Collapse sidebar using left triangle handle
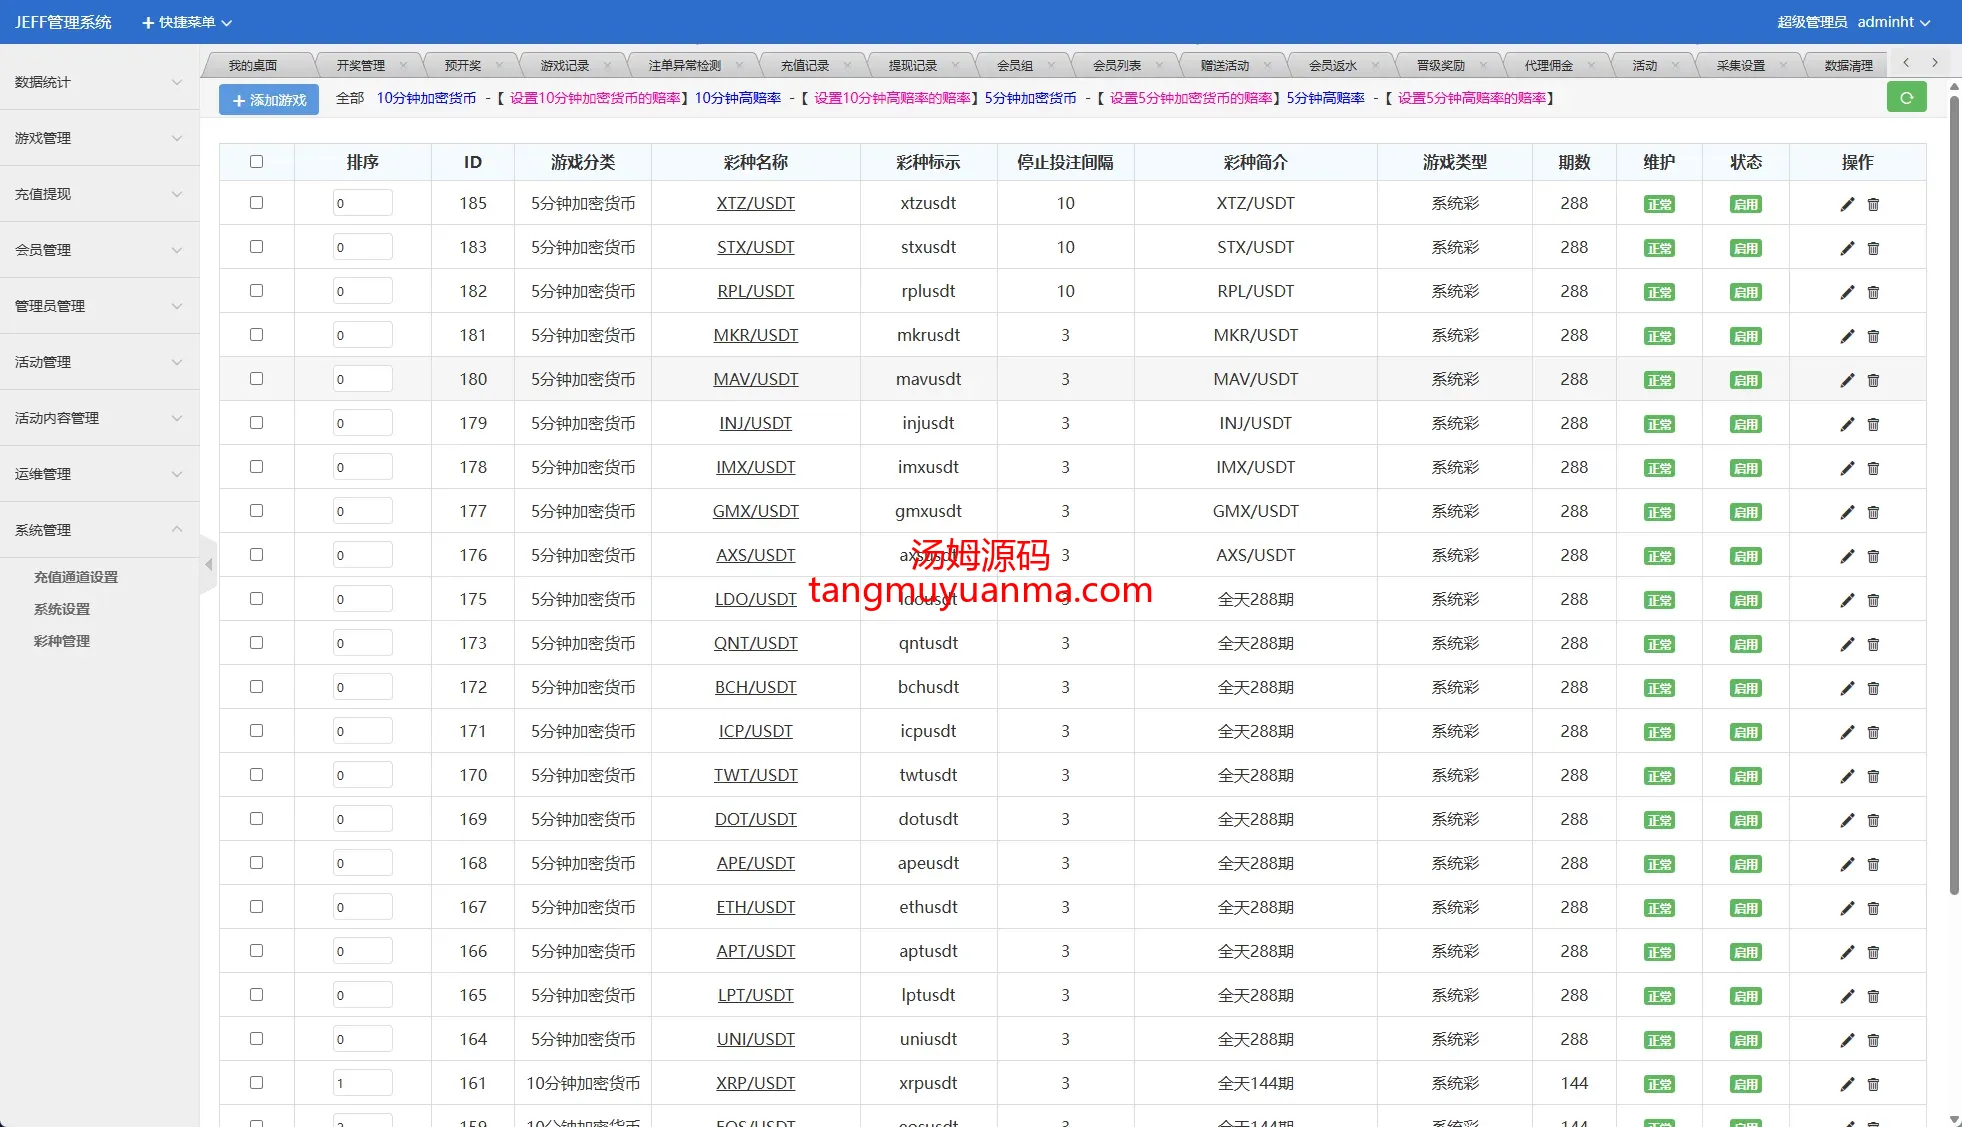This screenshot has width=1962, height=1127. click(x=209, y=565)
